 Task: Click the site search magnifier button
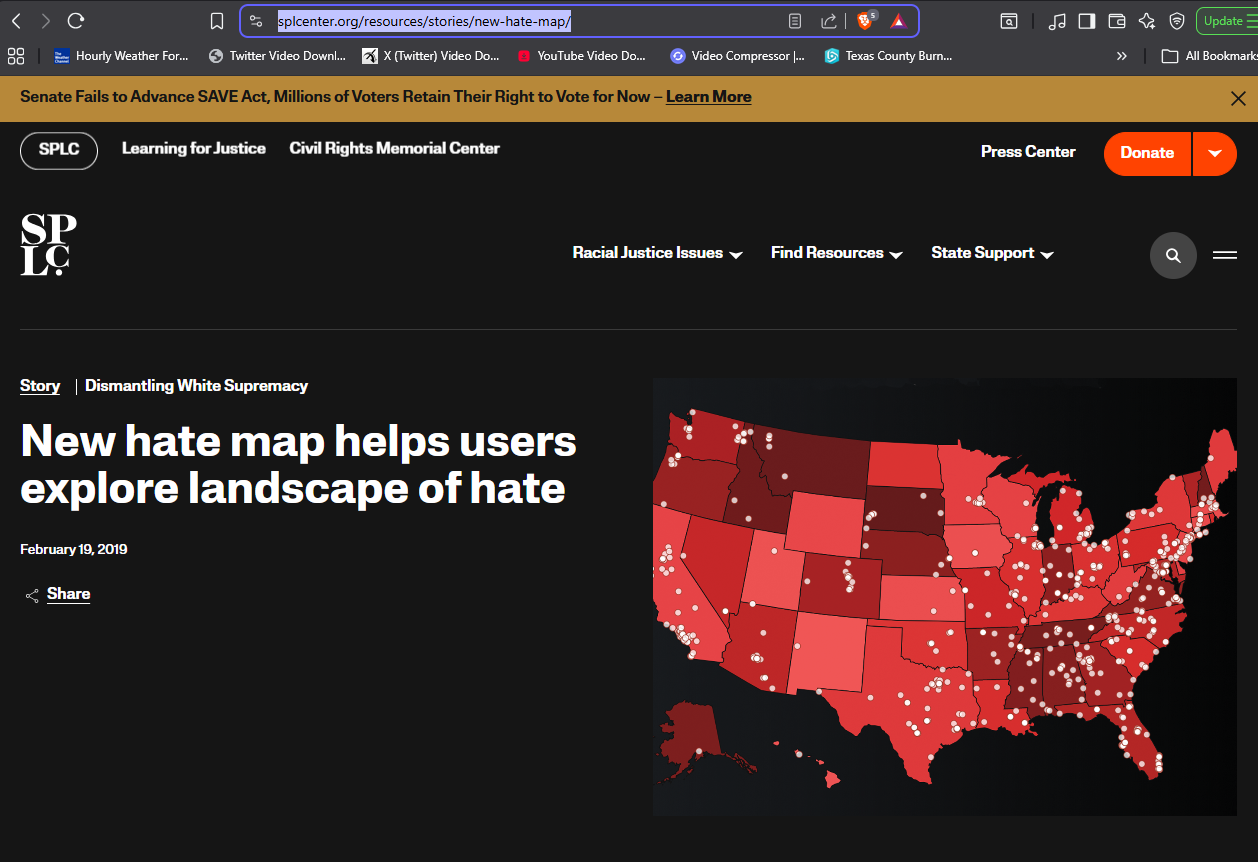point(1173,256)
